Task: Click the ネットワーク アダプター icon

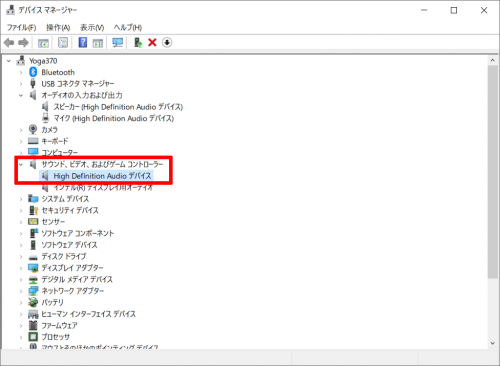Action: coord(33,291)
